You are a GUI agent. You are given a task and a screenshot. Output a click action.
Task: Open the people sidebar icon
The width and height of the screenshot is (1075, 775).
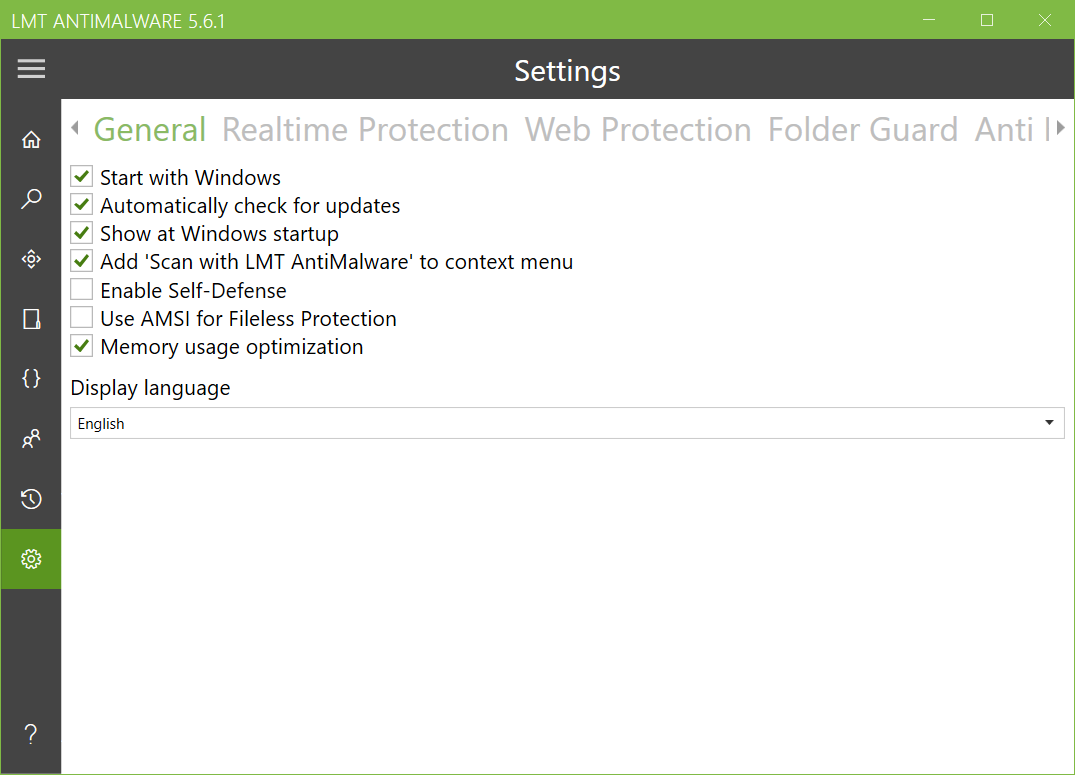pos(31,439)
